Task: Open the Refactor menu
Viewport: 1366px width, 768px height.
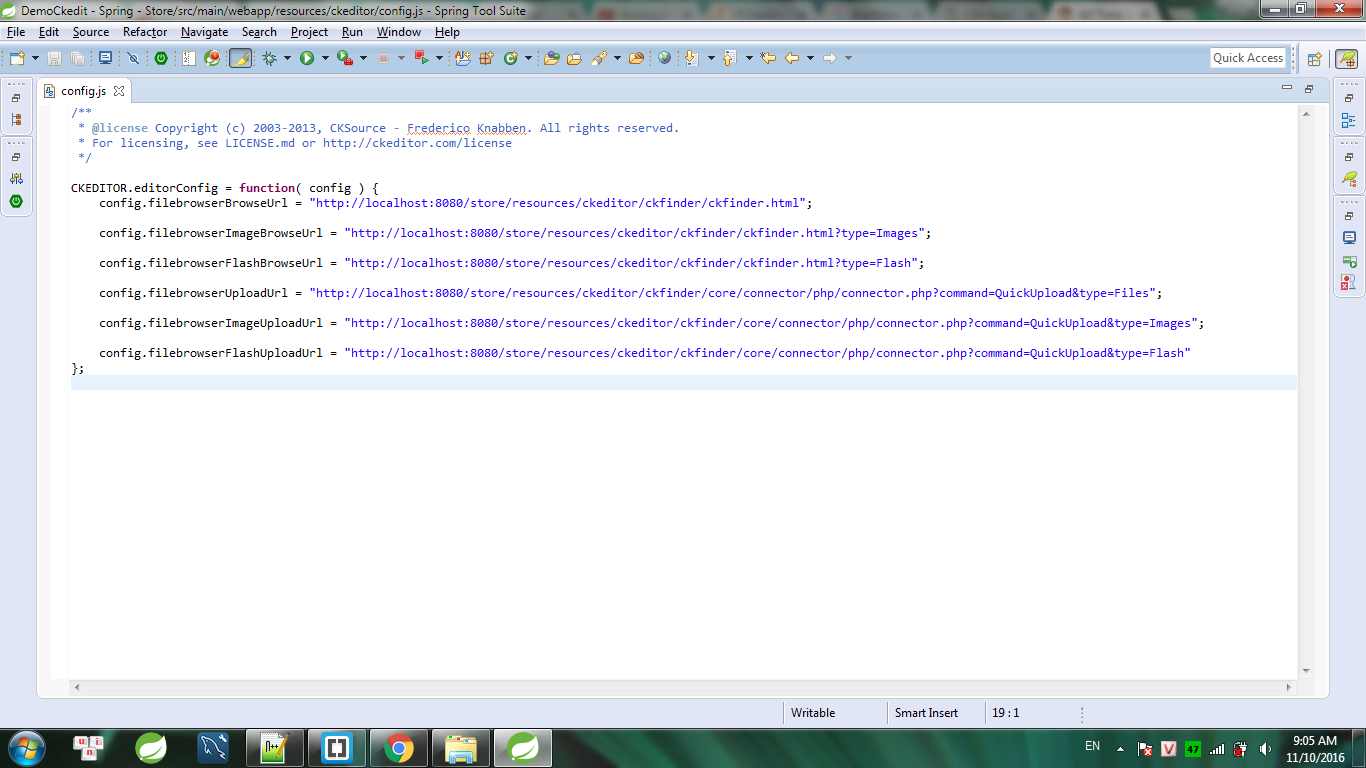Action: click(x=144, y=32)
